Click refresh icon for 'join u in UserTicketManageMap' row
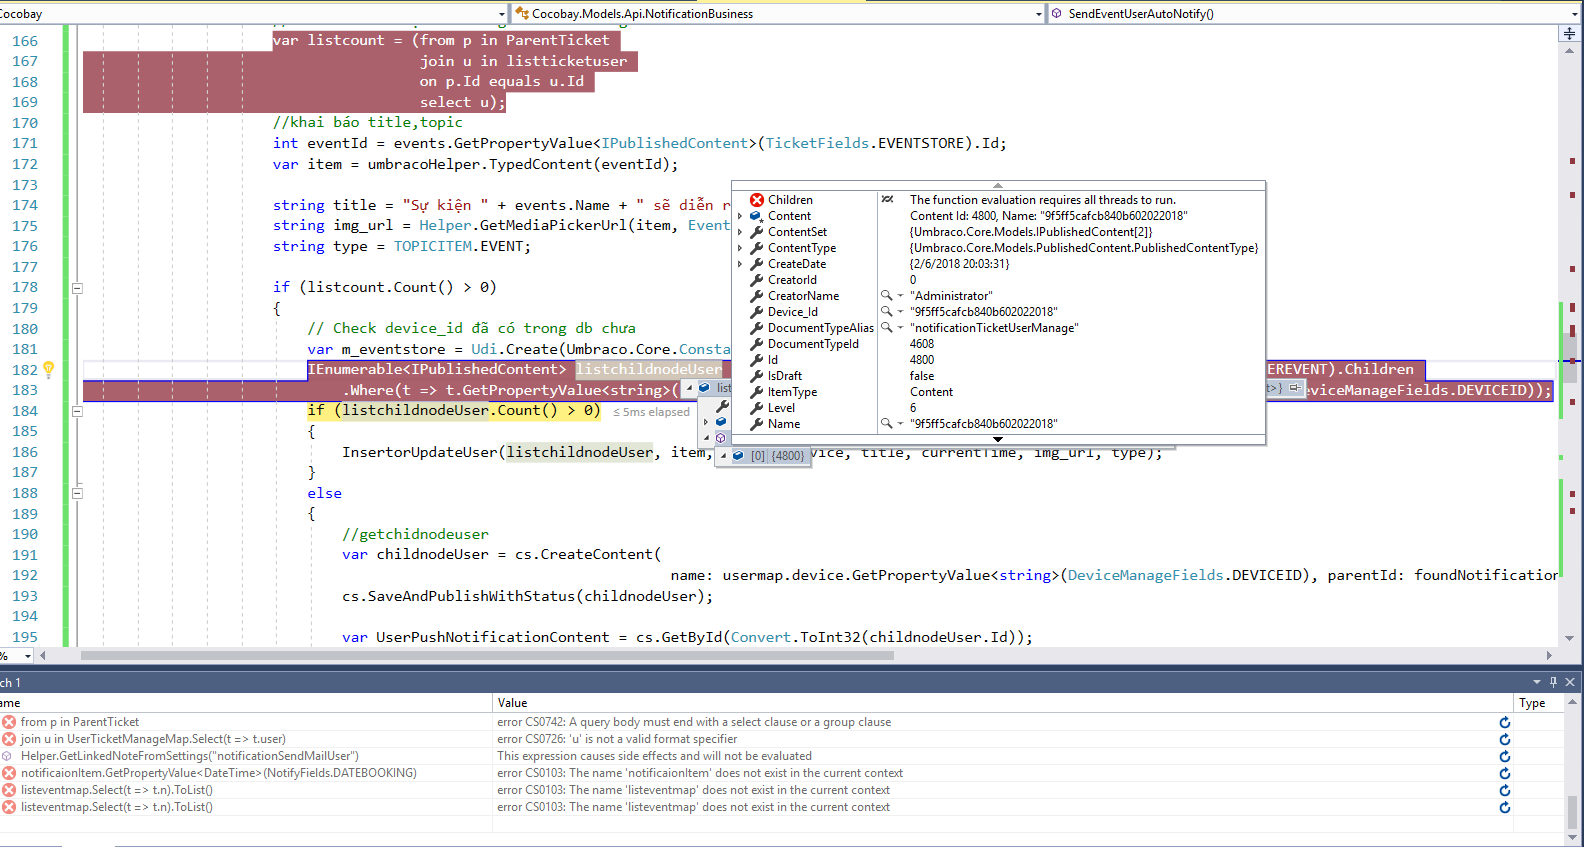The width and height of the screenshot is (1584, 847). pyautogui.click(x=1504, y=739)
